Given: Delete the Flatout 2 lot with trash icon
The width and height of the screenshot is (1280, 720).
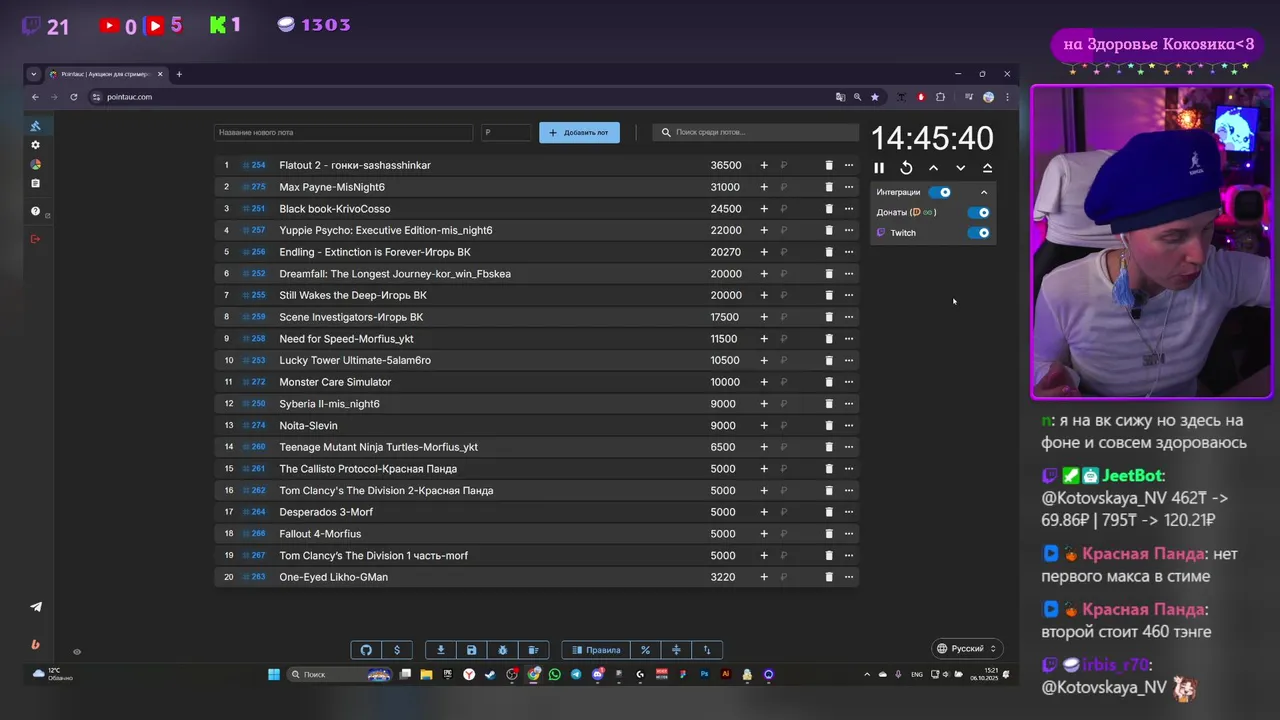Looking at the screenshot, I should [x=828, y=165].
